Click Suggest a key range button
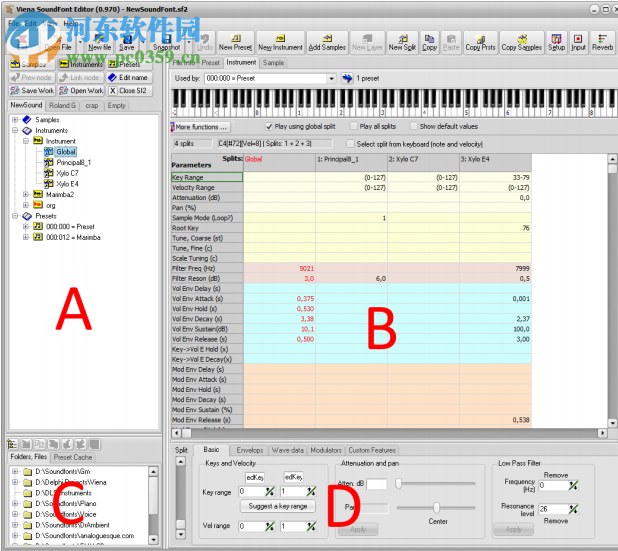Image resolution: width=618 pixels, height=551 pixels. (x=278, y=506)
